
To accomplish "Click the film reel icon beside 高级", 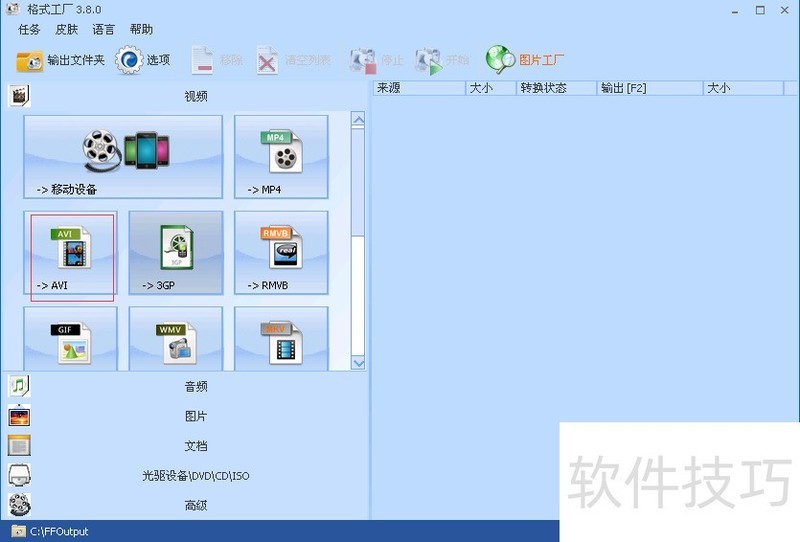I will pyautogui.click(x=19, y=505).
